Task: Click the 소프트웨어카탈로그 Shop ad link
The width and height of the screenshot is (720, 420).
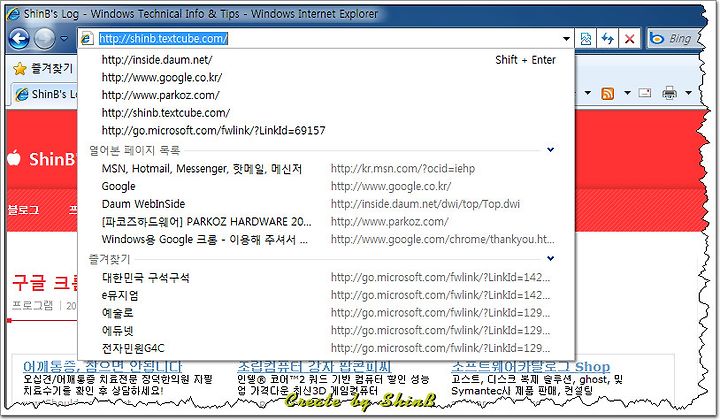Action: (x=530, y=367)
